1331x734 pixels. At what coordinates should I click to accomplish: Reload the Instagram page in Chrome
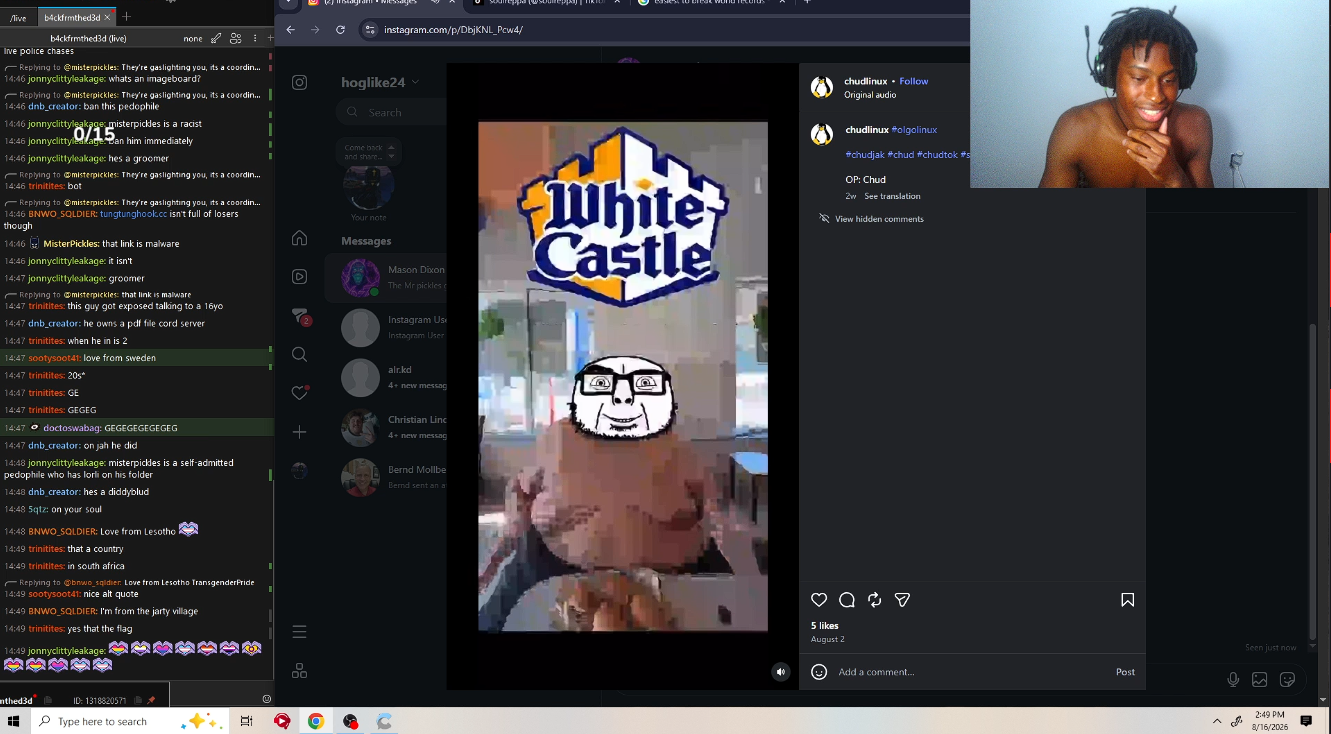340,30
